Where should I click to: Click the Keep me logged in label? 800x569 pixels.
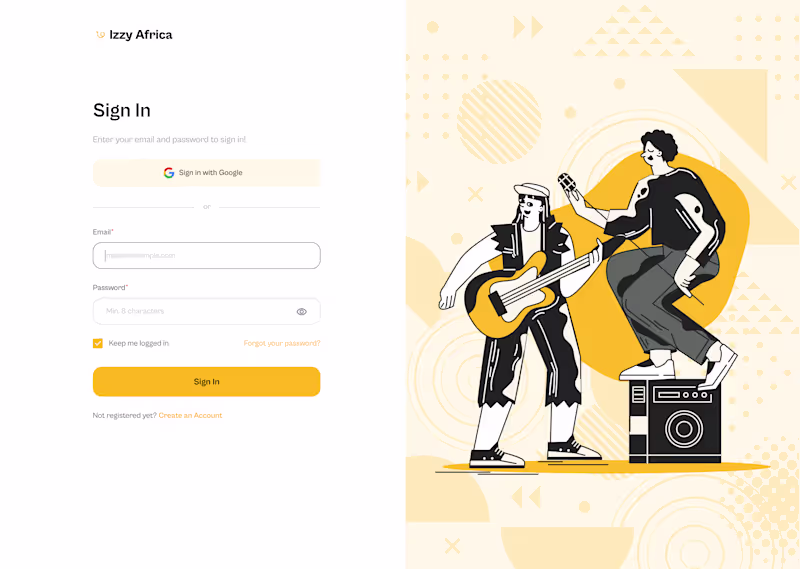(x=139, y=343)
